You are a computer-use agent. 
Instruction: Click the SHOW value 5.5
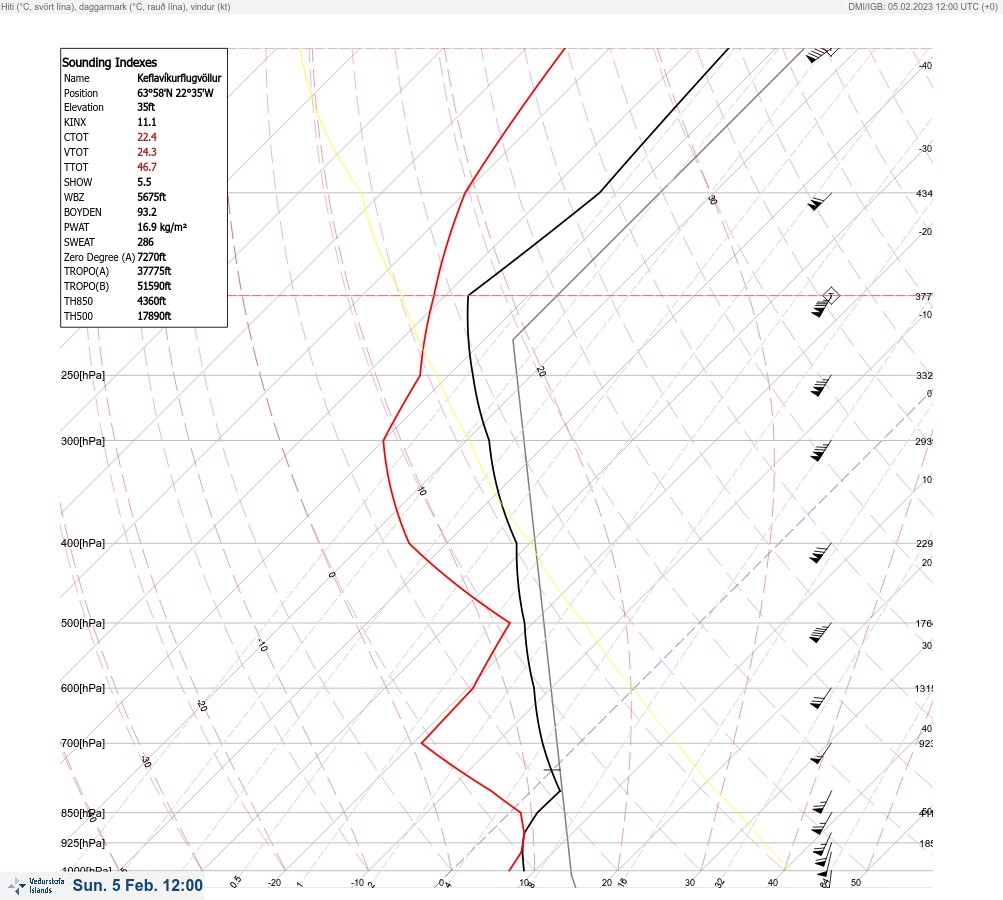pyautogui.click(x=144, y=182)
